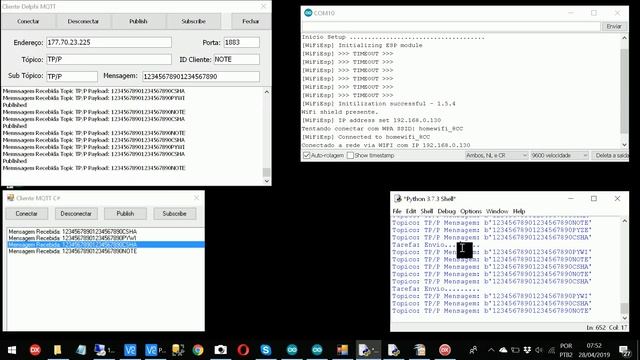Viewport: 640px width, 360px height.
Task: Open the Ambos, NL e CR dropdown
Action: (496, 156)
